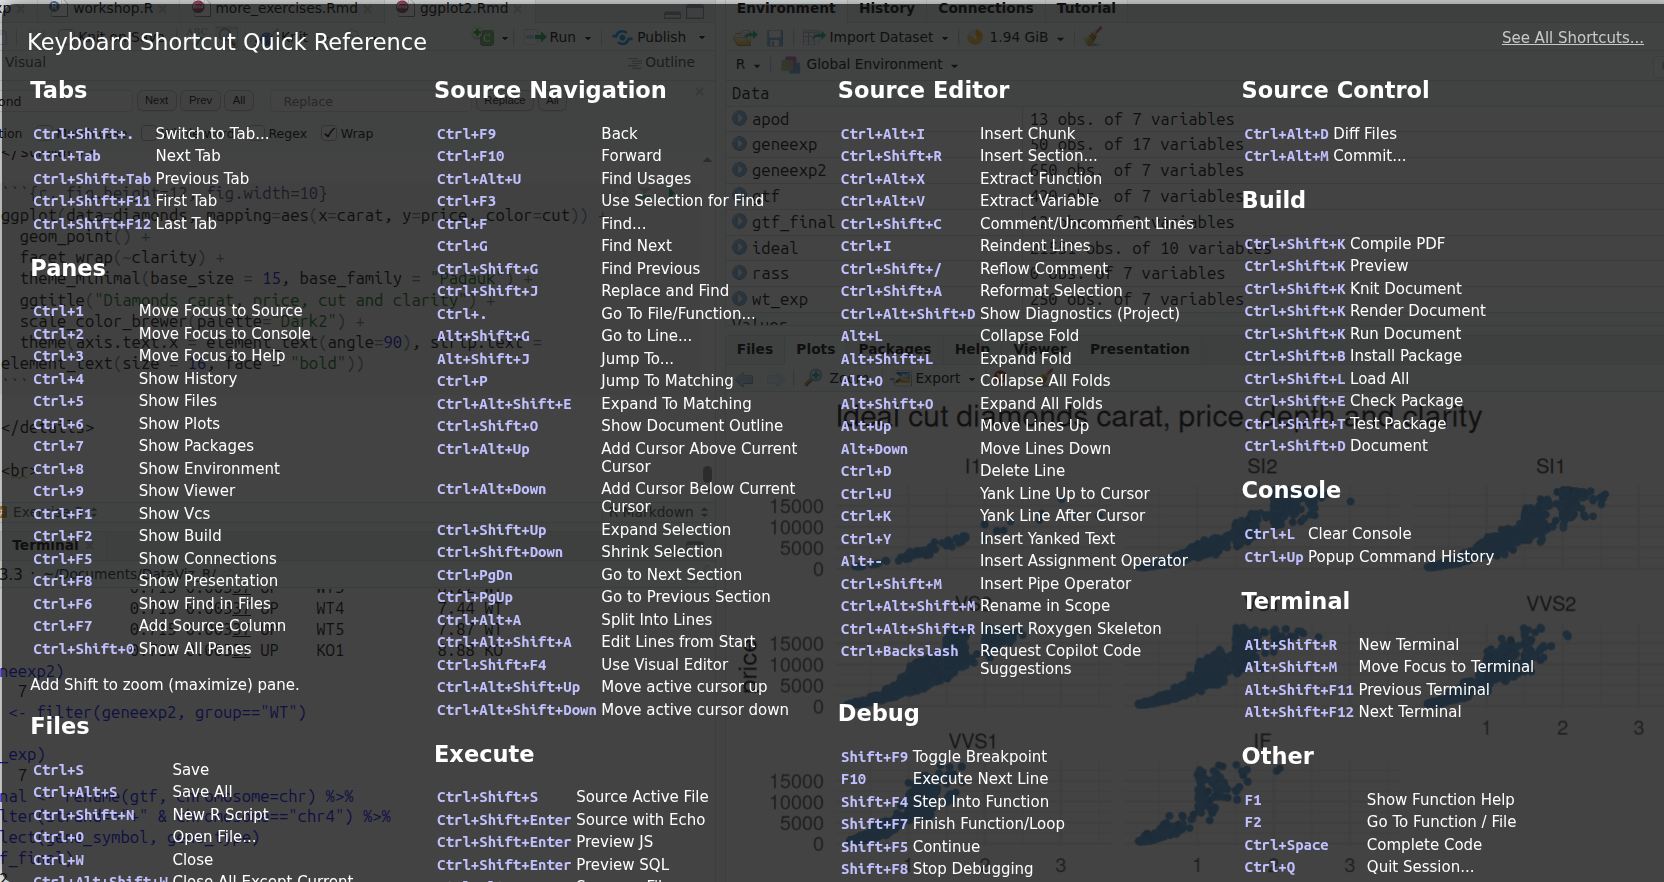Toggle the Outline pane button
The height and width of the screenshot is (882, 1664).
coord(661,62)
